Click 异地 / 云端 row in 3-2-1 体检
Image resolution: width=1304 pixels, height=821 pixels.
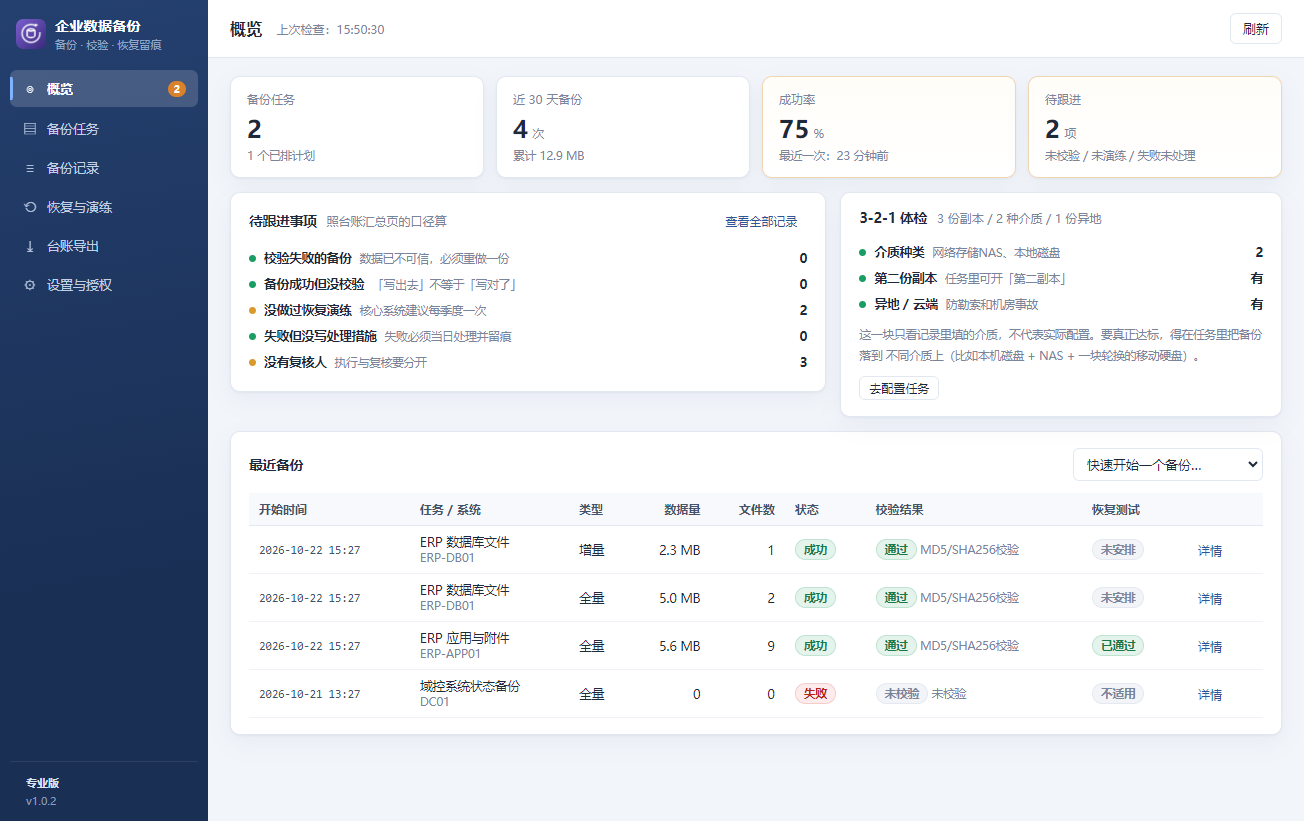(1061, 305)
